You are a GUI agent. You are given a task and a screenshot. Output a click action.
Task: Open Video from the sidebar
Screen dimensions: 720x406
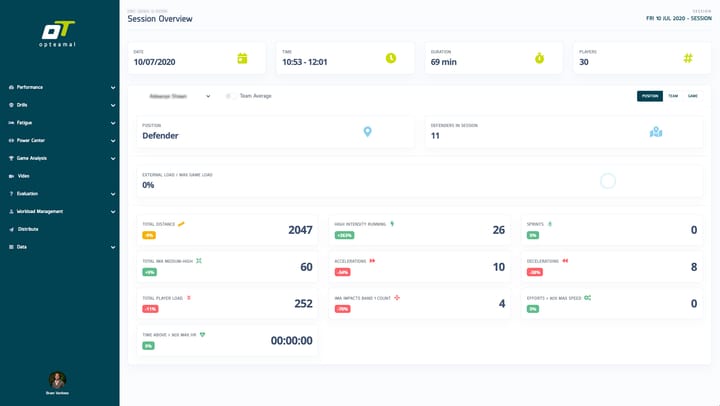pyautogui.click(x=24, y=176)
